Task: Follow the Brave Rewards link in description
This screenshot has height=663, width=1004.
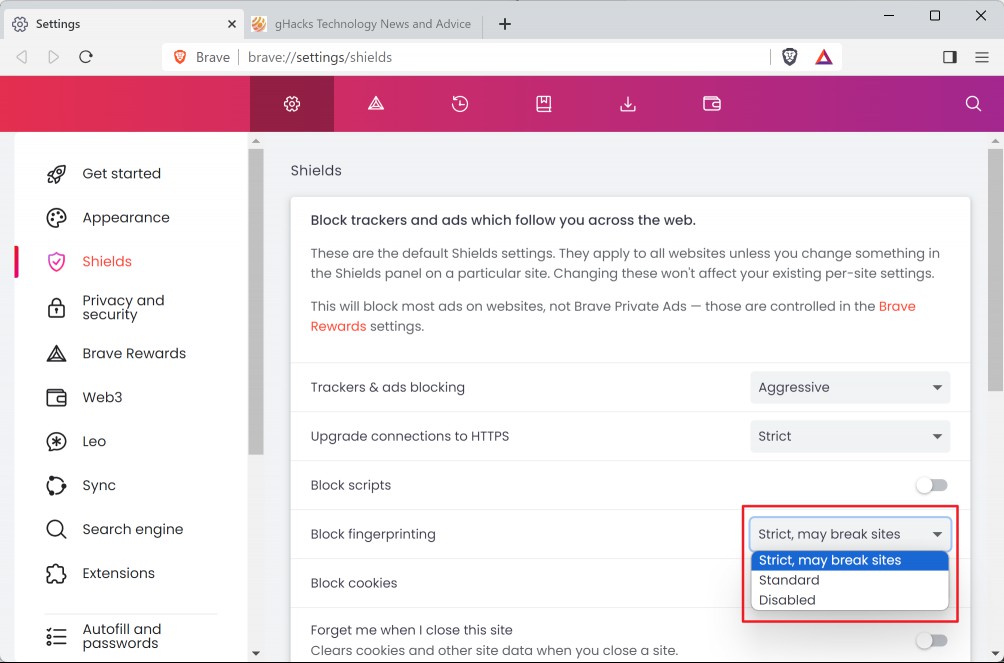Action: [613, 316]
